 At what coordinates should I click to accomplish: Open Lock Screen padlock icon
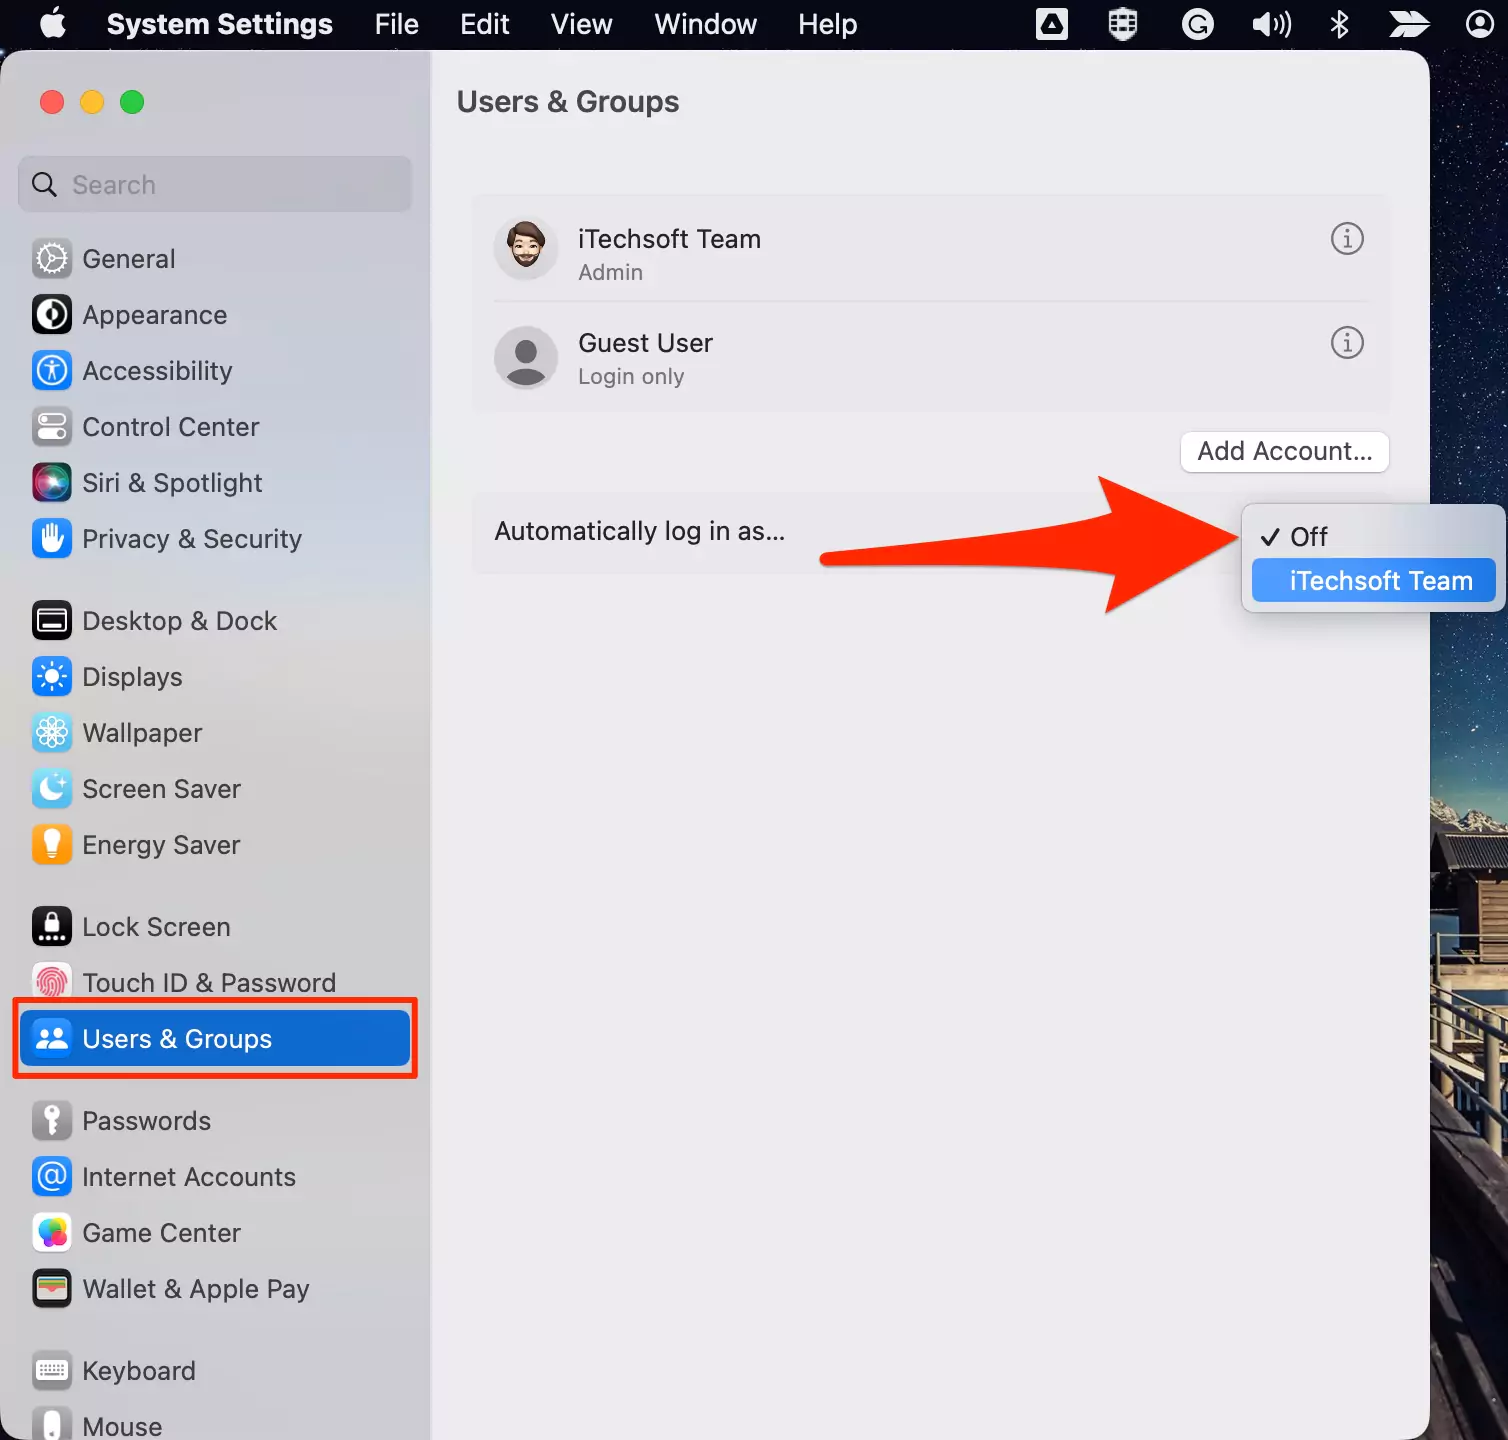[x=52, y=927]
